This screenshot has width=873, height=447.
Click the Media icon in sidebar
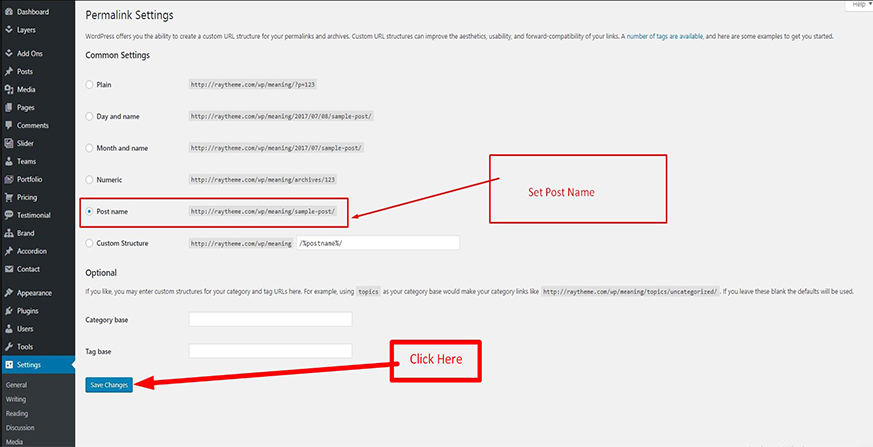tap(8, 90)
